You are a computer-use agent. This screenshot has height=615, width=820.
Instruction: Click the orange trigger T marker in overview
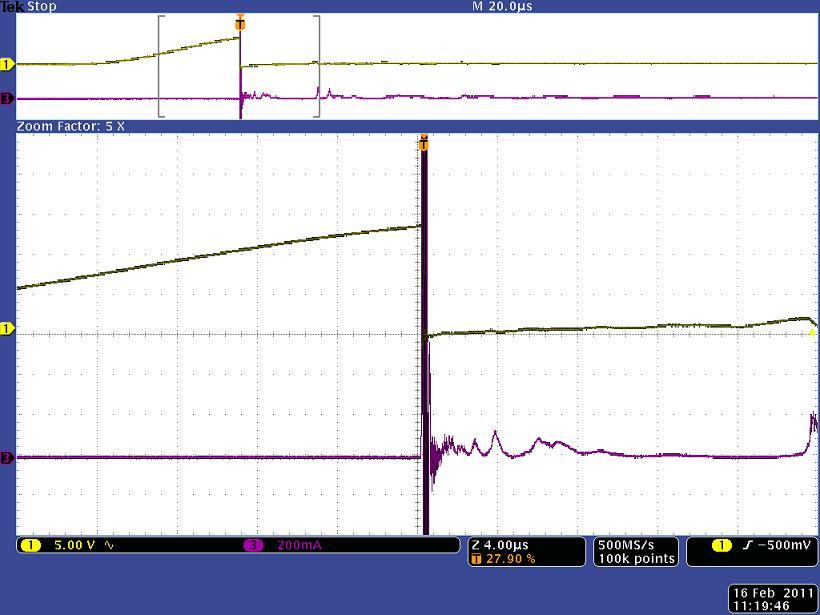(240, 23)
